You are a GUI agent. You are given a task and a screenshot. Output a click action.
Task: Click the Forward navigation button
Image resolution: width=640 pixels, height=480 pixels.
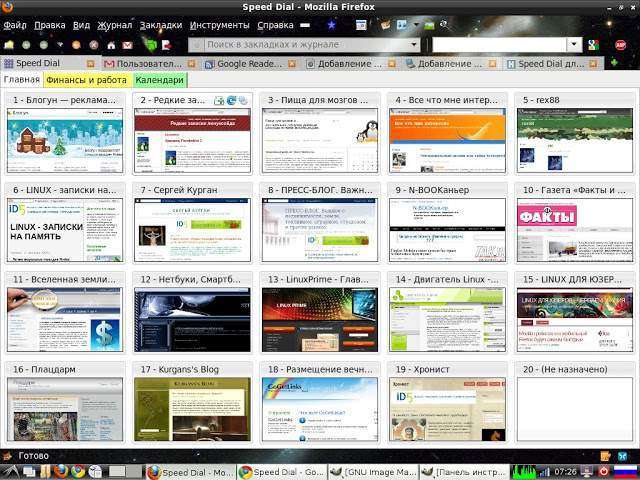coord(44,44)
